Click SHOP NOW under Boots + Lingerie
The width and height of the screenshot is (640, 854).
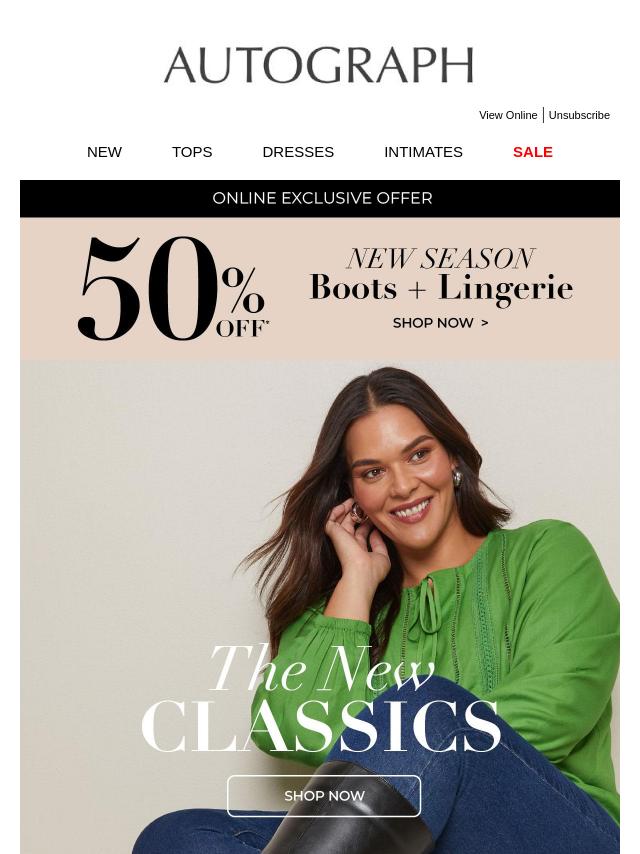click(433, 323)
